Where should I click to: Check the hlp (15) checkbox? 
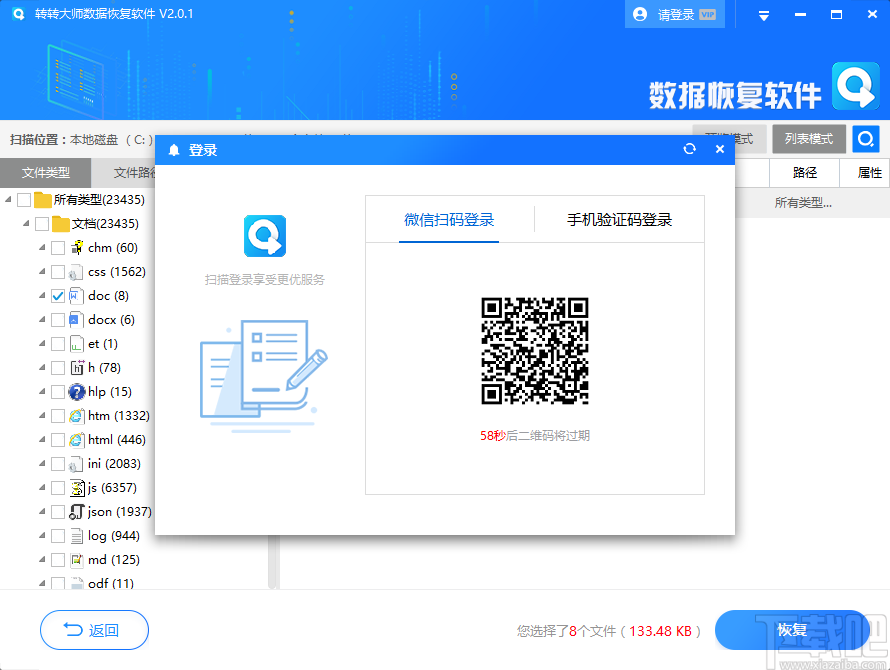(57, 392)
